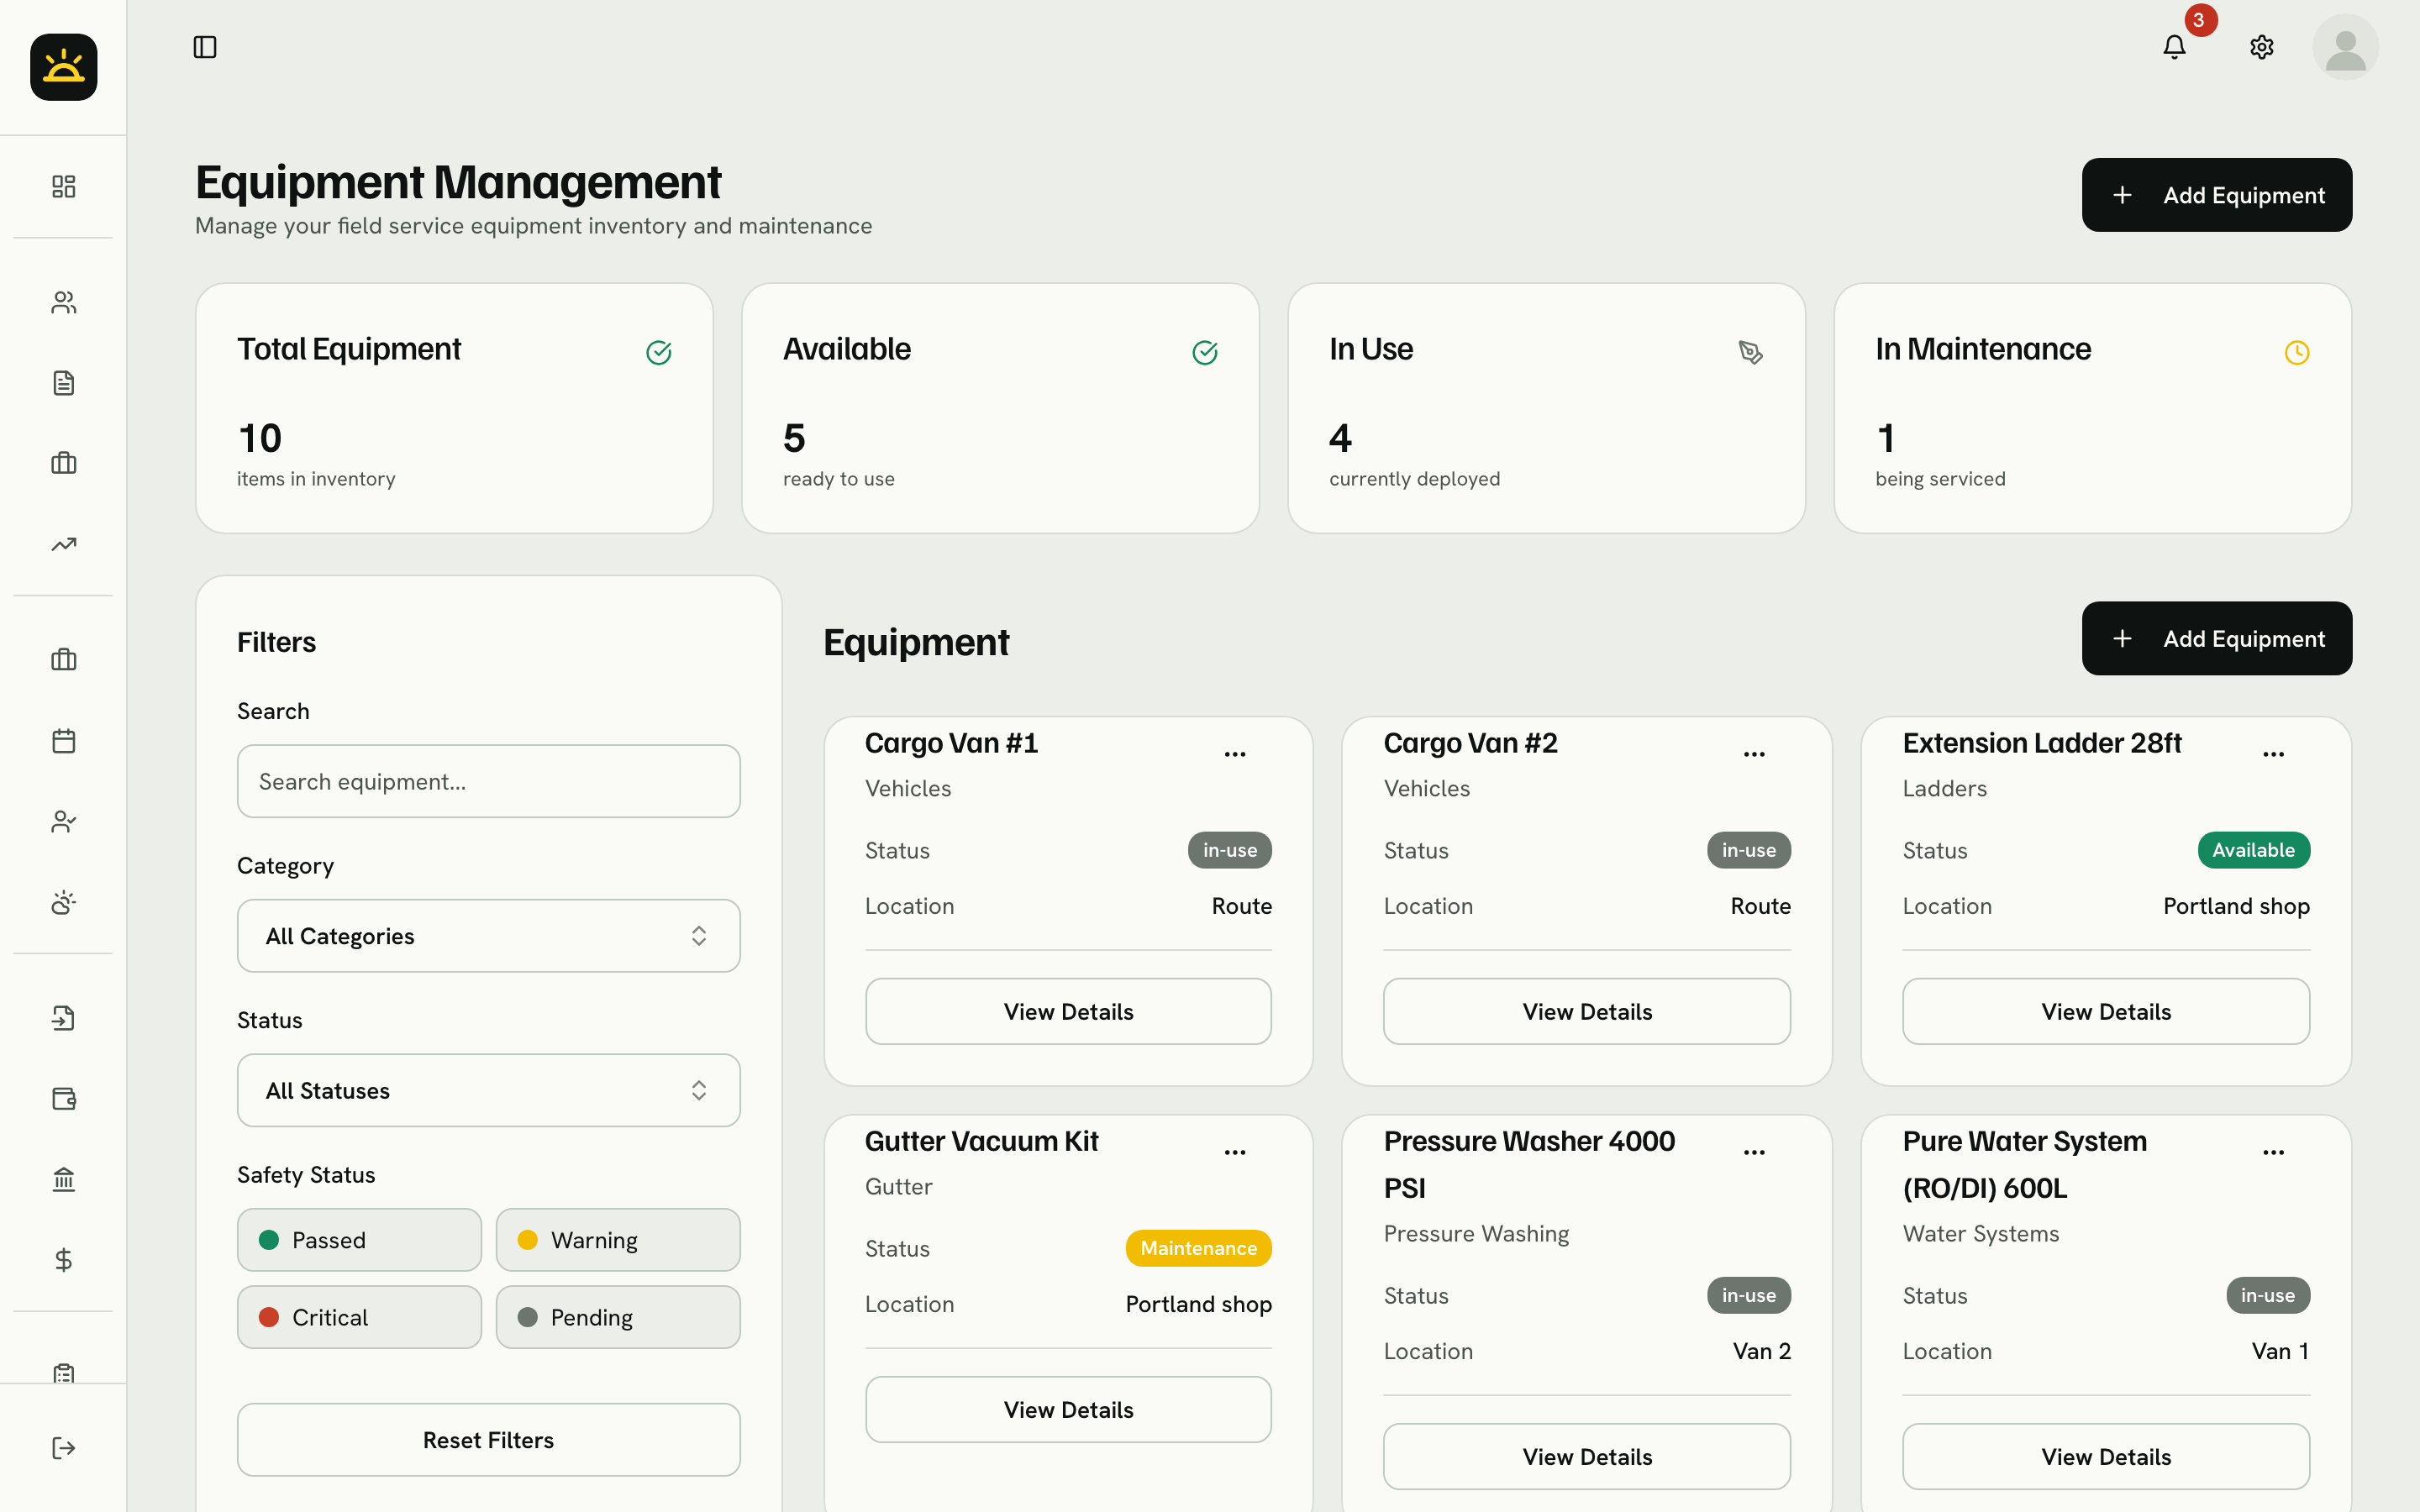Open Pure Water System options menu
2420x1512 pixels.
(2273, 1152)
